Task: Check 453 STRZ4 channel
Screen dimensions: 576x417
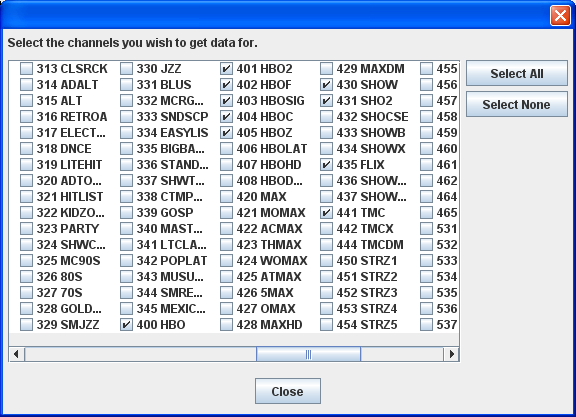Action: click(326, 309)
